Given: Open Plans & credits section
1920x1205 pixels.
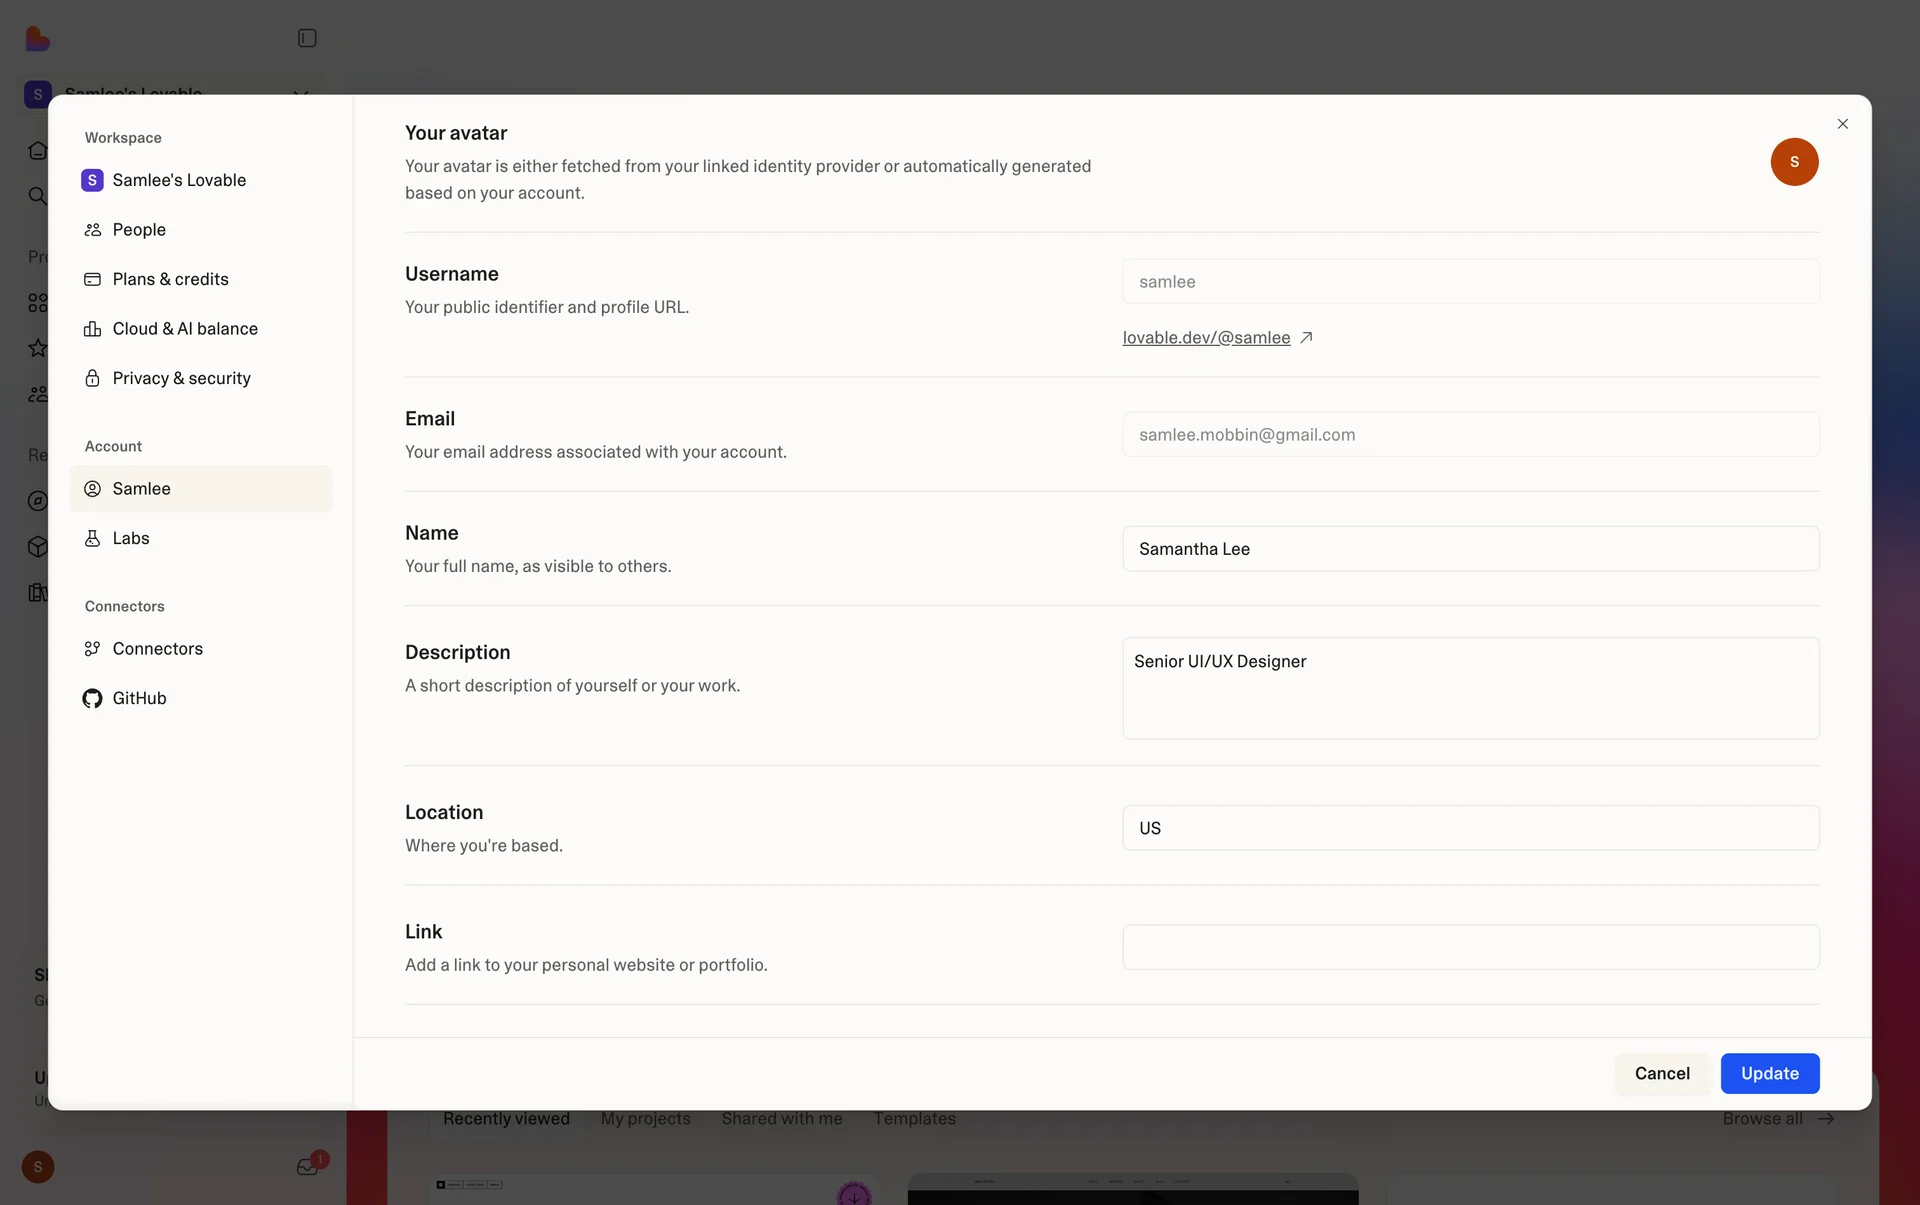Looking at the screenshot, I should pos(170,279).
